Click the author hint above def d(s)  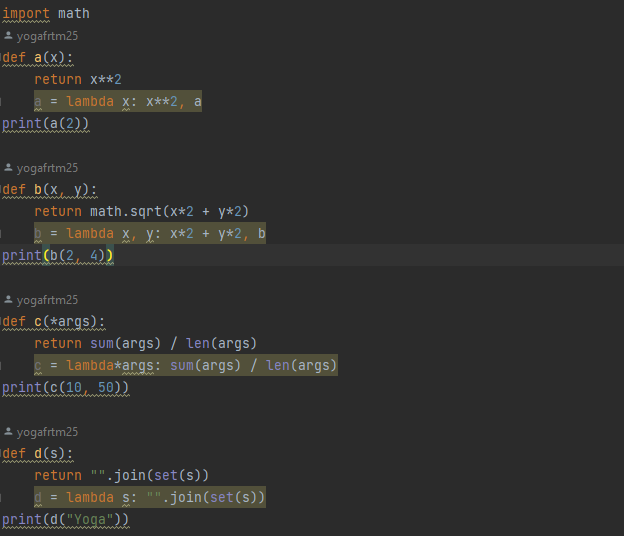click(41, 432)
